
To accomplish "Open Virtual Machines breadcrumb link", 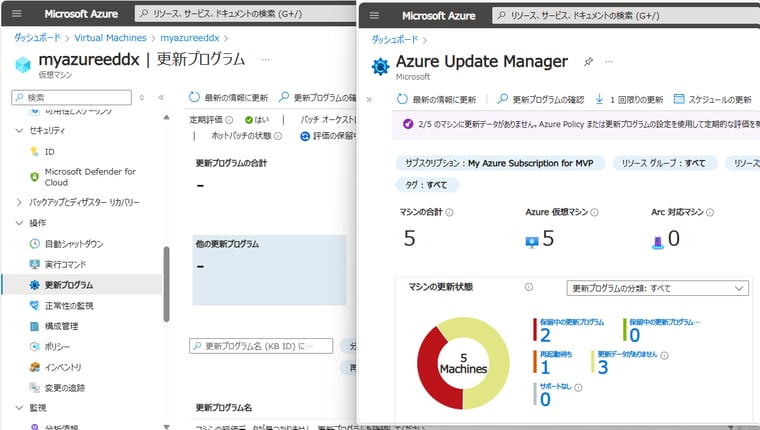I will [x=110, y=38].
